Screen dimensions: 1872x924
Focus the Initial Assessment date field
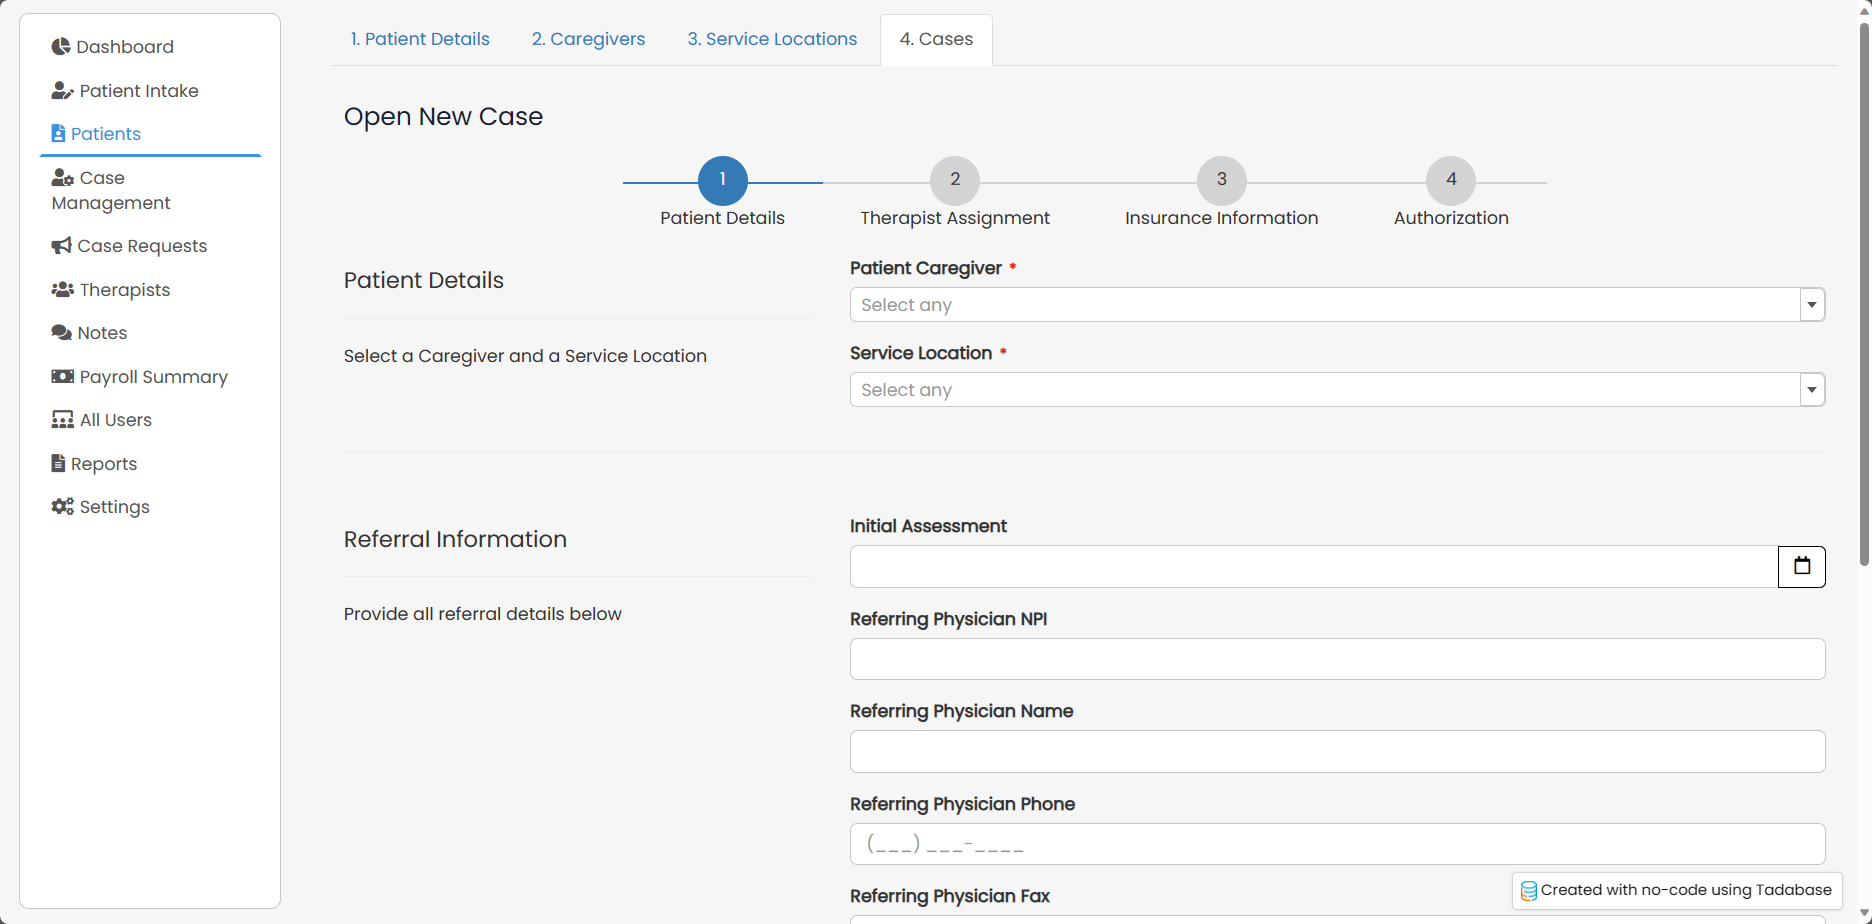[1314, 567]
